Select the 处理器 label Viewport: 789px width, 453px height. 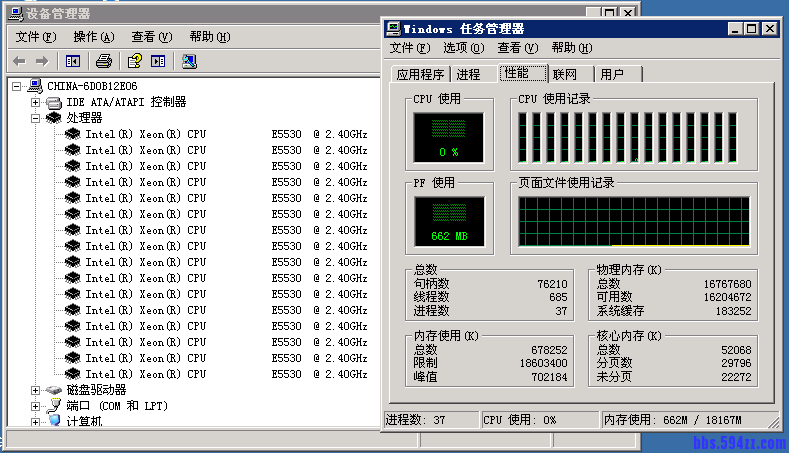[84, 118]
